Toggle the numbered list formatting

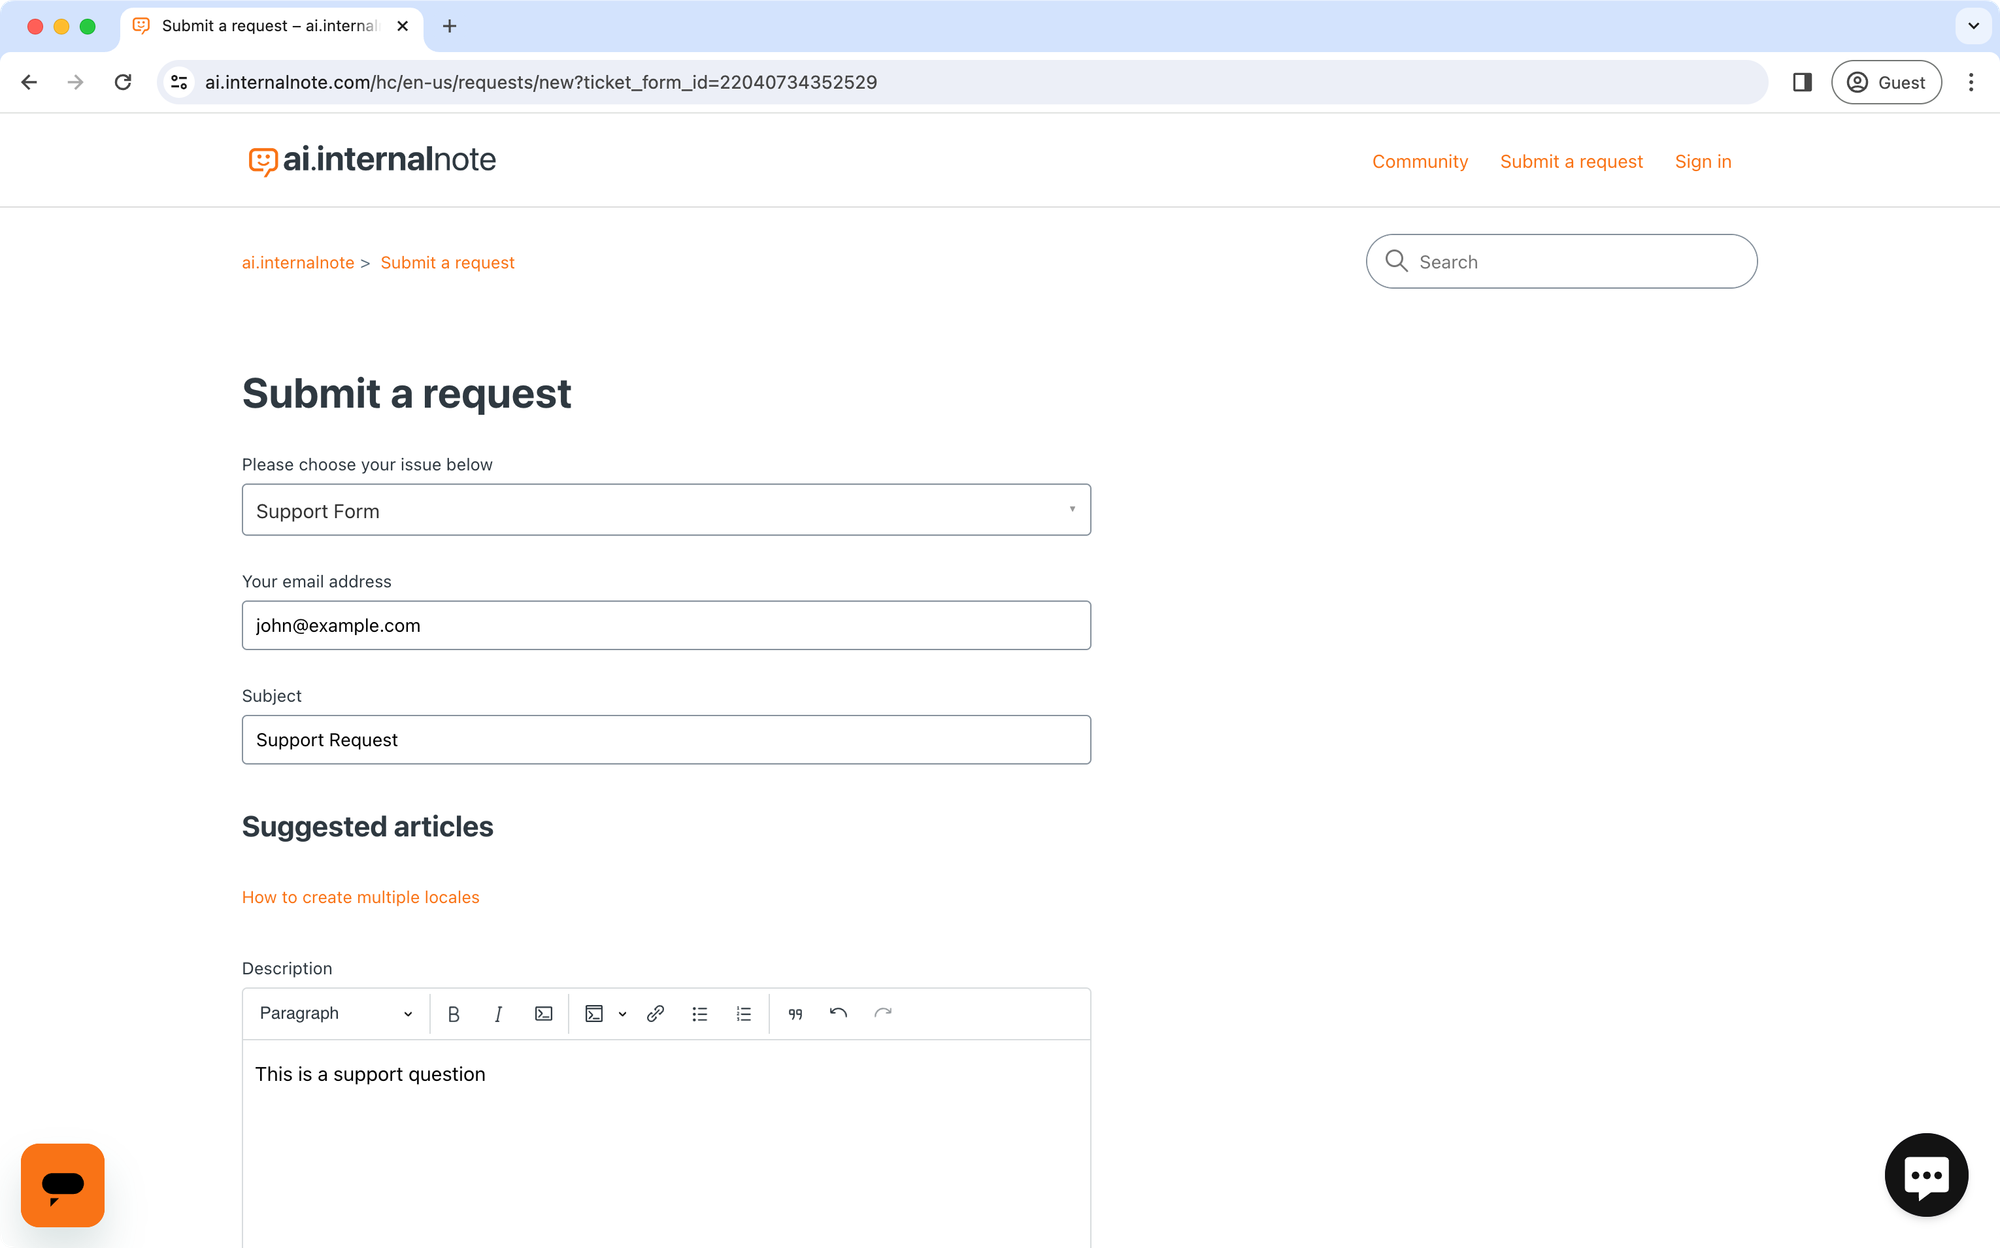[744, 1014]
